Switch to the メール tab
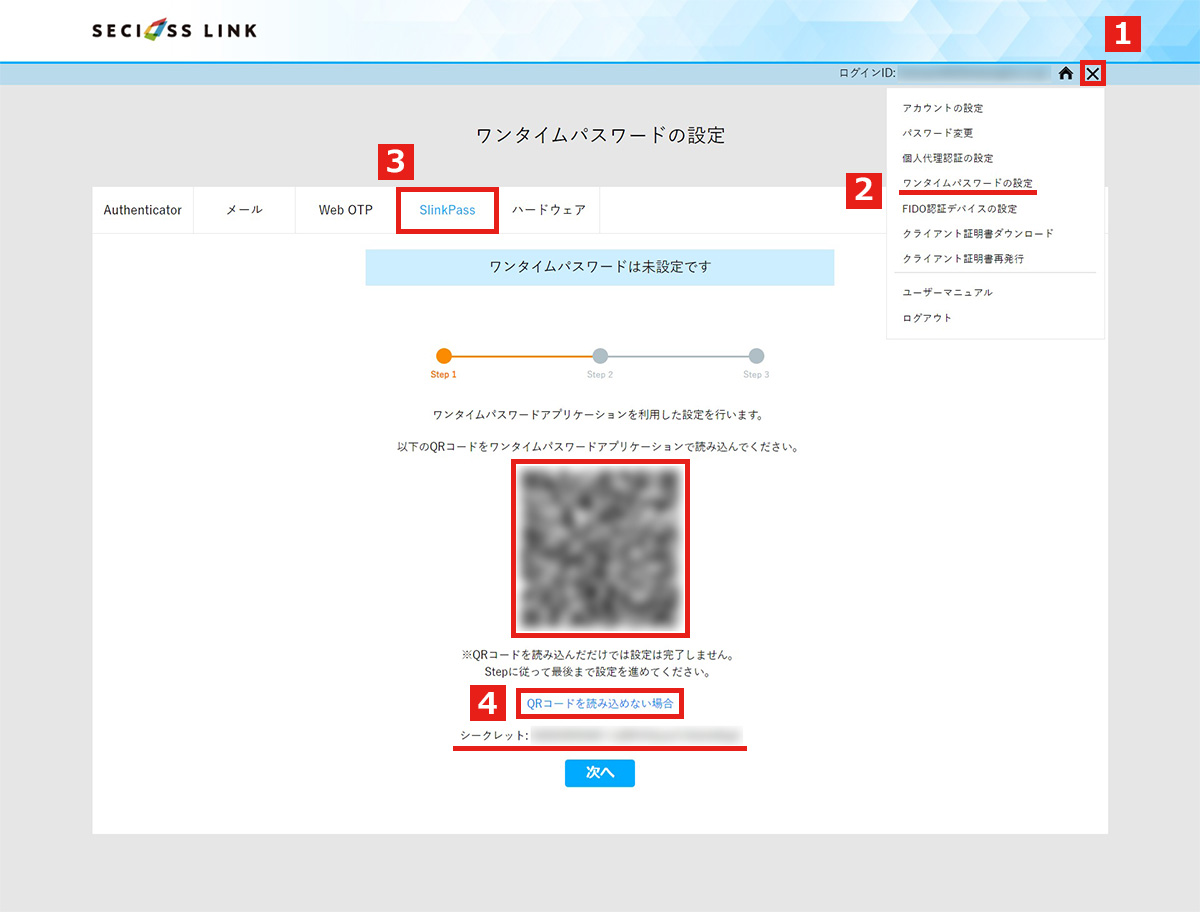This screenshot has height=912, width=1200. tap(244, 210)
